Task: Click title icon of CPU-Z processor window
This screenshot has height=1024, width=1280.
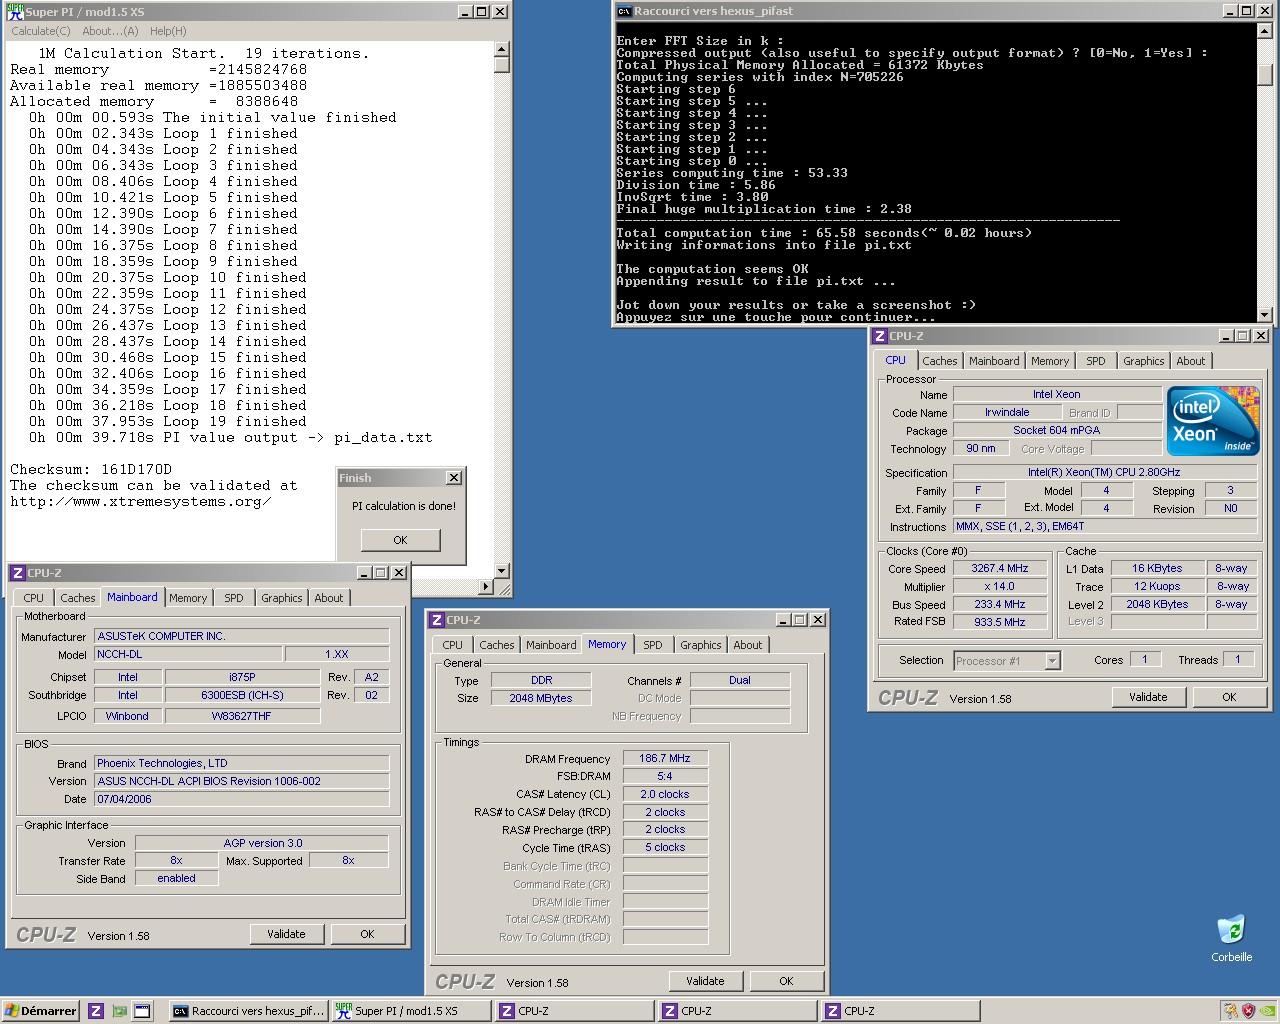Action: [880, 336]
